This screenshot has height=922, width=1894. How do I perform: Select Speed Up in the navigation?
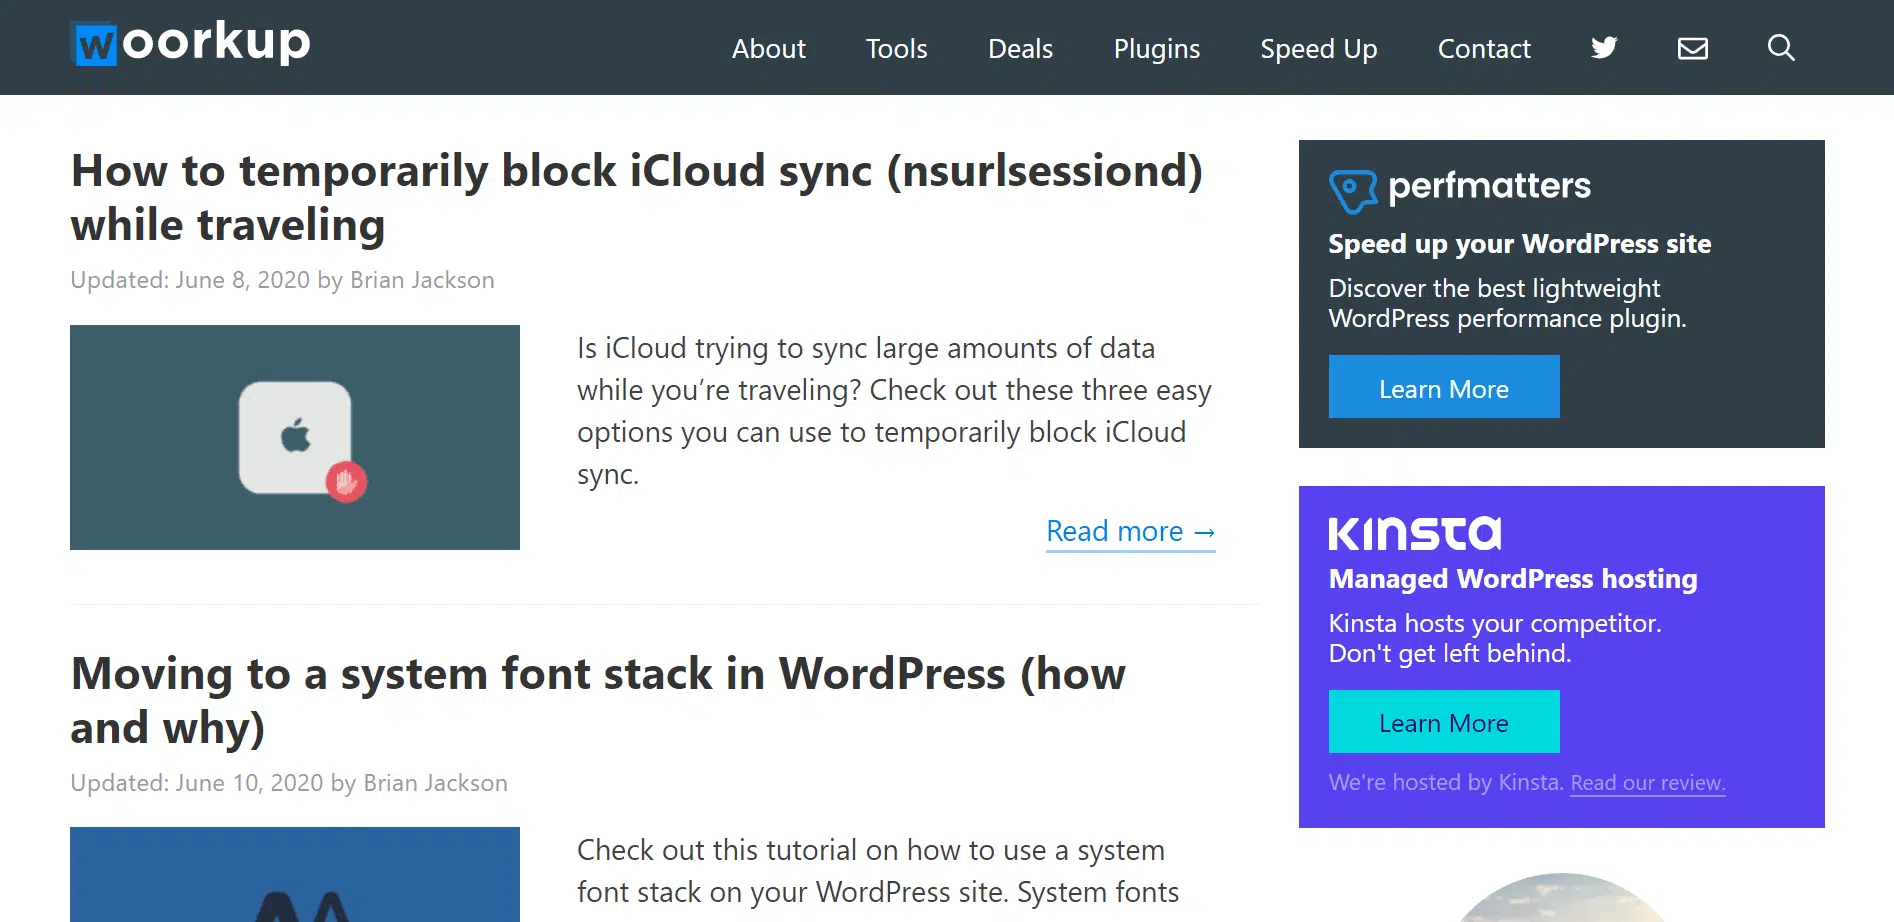point(1318,49)
